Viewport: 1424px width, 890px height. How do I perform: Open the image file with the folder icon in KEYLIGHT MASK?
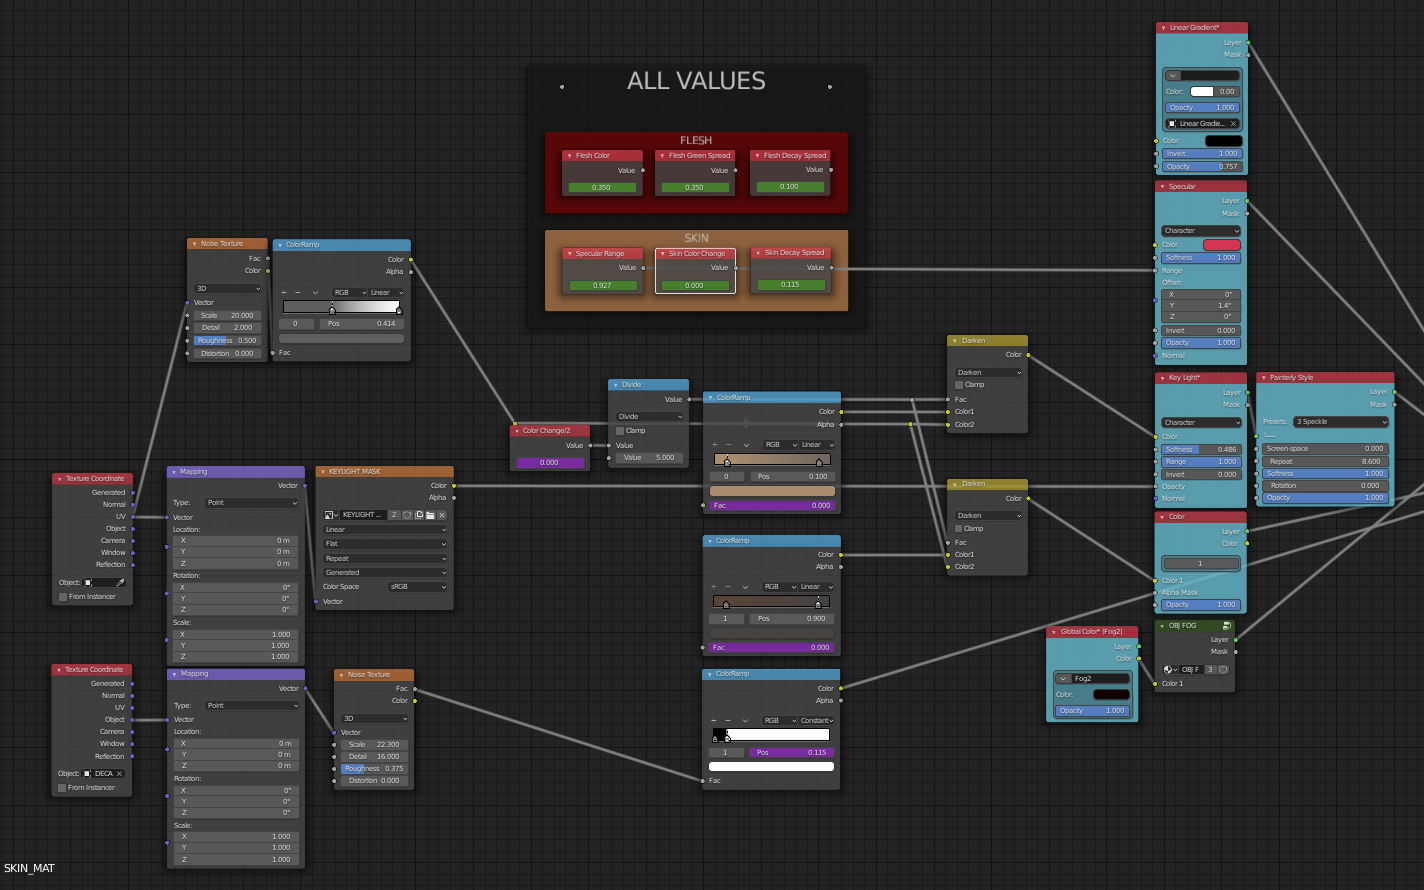[x=430, y=515]
